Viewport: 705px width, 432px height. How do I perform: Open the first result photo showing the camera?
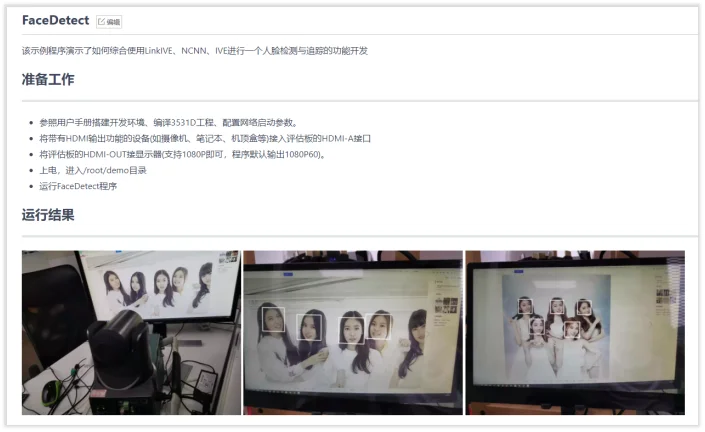pyautogui.click(x=131, y=332)
